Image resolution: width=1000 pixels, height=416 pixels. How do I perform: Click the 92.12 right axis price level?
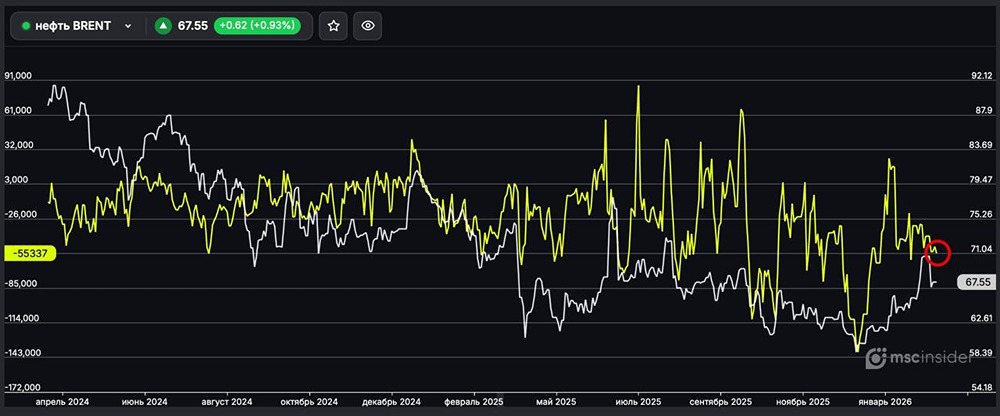pyautogui.click(x=980, y=76)
